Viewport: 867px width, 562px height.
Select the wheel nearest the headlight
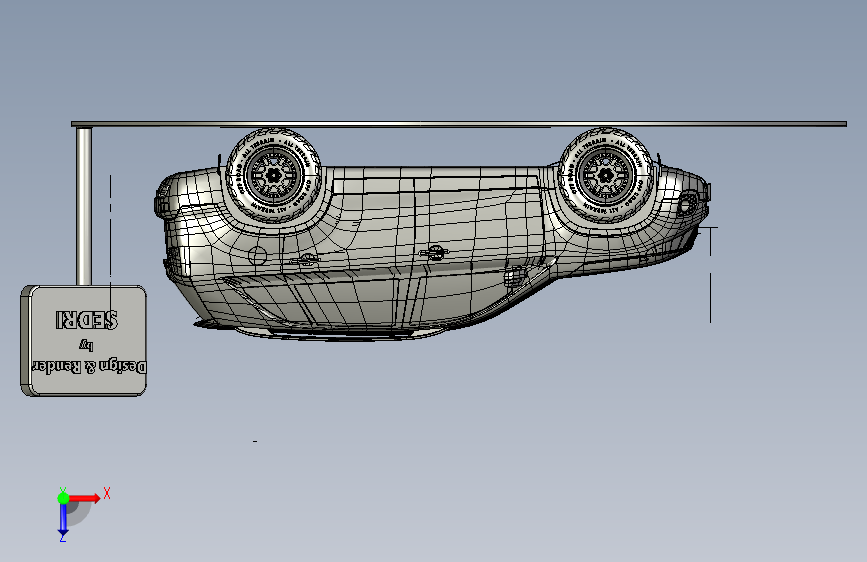[x=606, y=175]
